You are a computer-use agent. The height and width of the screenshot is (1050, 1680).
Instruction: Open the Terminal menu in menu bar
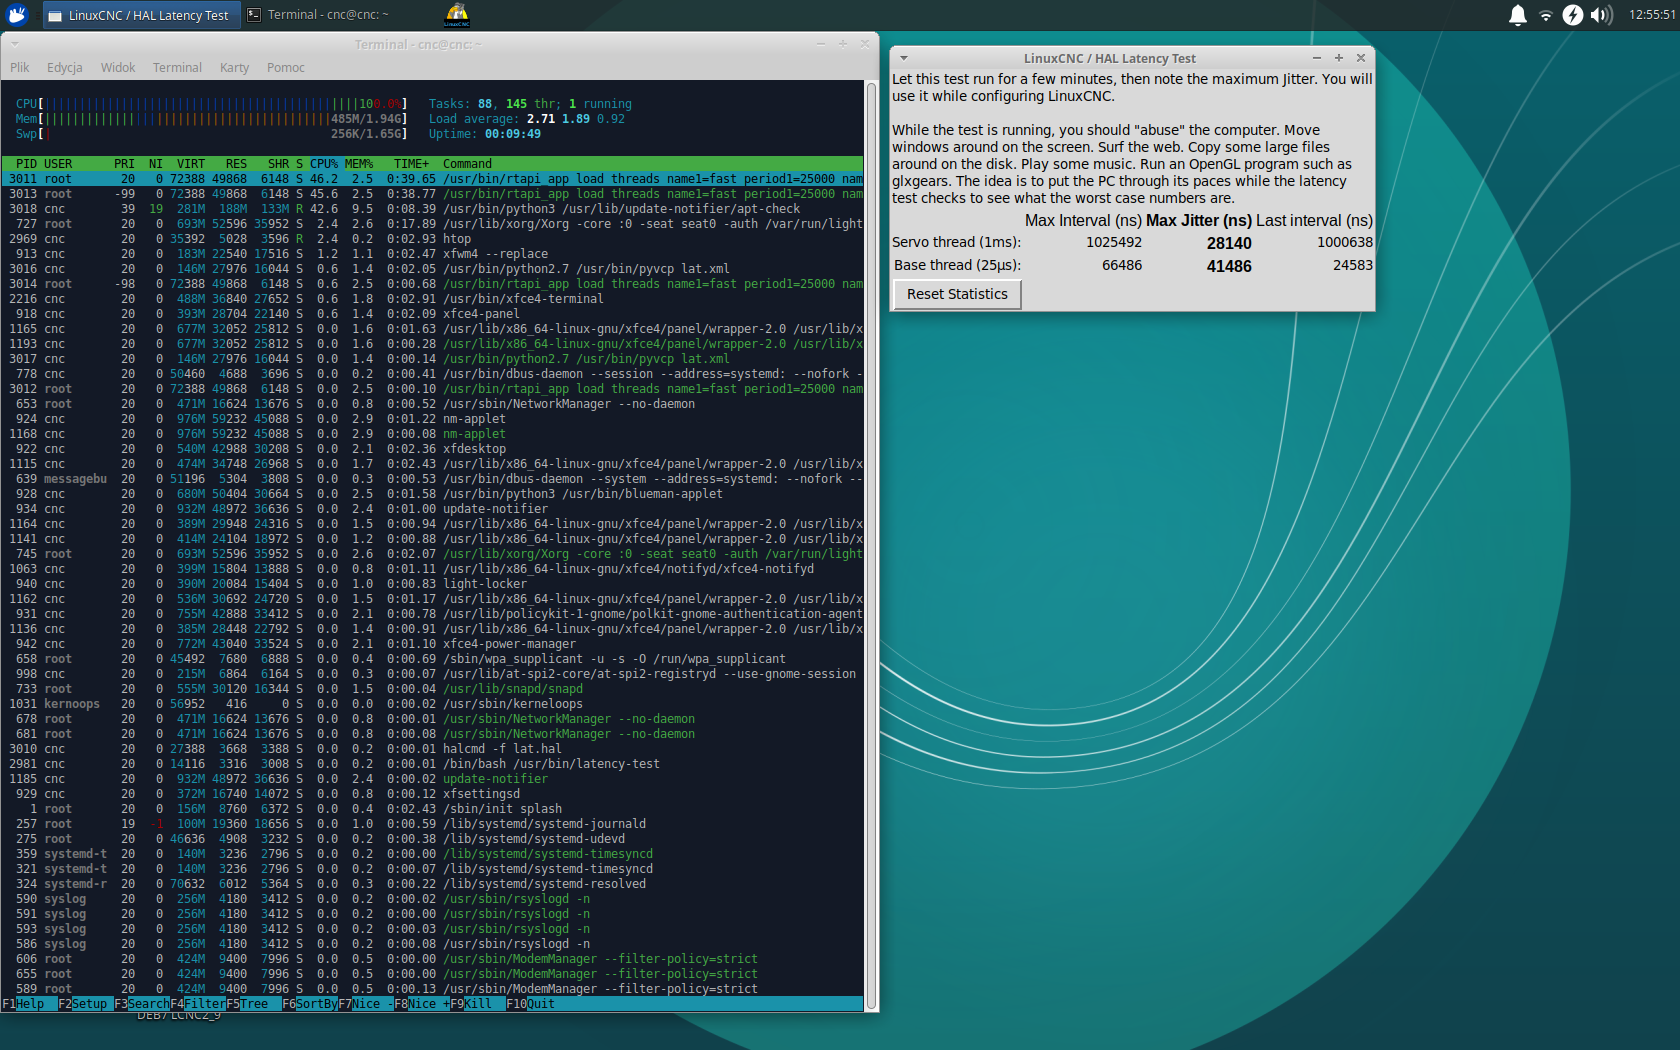[177, 67]
